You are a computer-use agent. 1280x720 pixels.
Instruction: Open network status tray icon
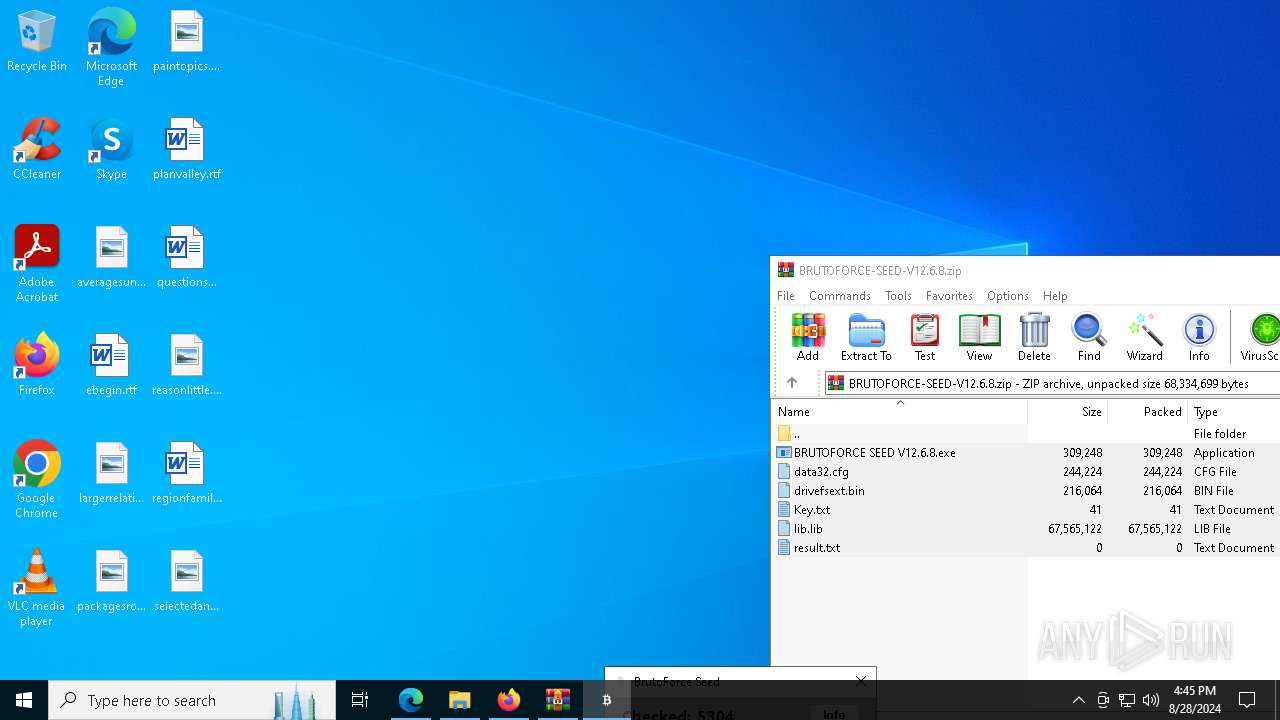click(1127, 700)
